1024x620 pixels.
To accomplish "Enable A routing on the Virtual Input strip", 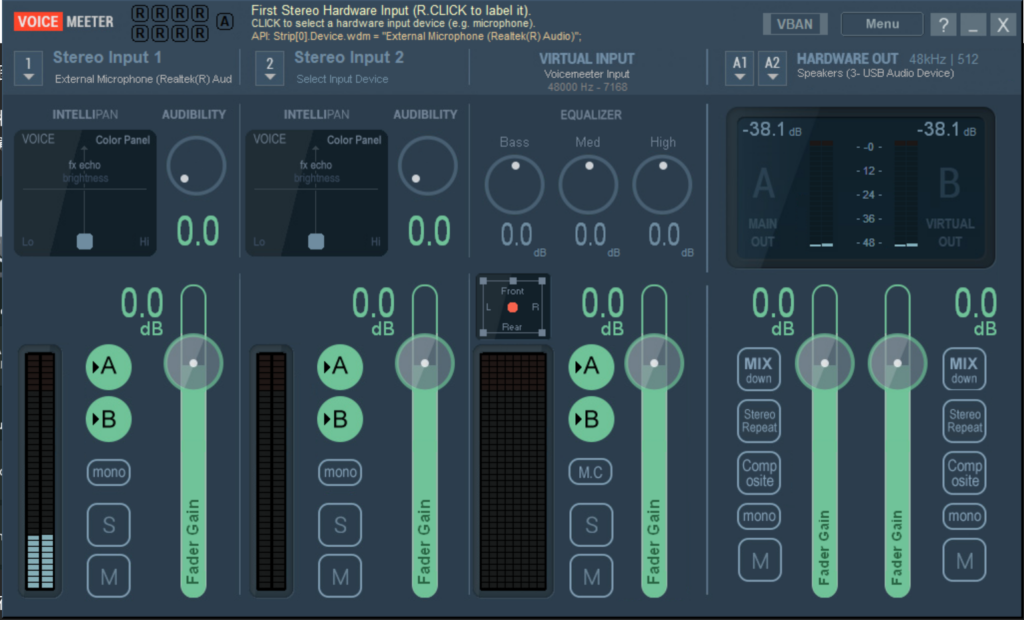I will [x=591, y=367].
